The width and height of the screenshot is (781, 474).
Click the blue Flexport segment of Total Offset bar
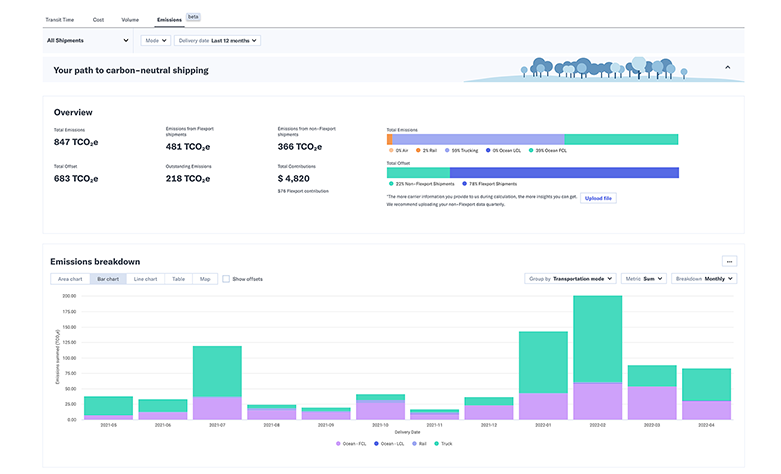click(564, 173)
